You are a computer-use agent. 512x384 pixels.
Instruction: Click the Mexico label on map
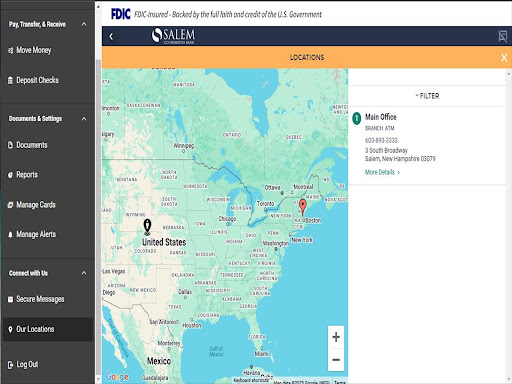coord(159,361)
